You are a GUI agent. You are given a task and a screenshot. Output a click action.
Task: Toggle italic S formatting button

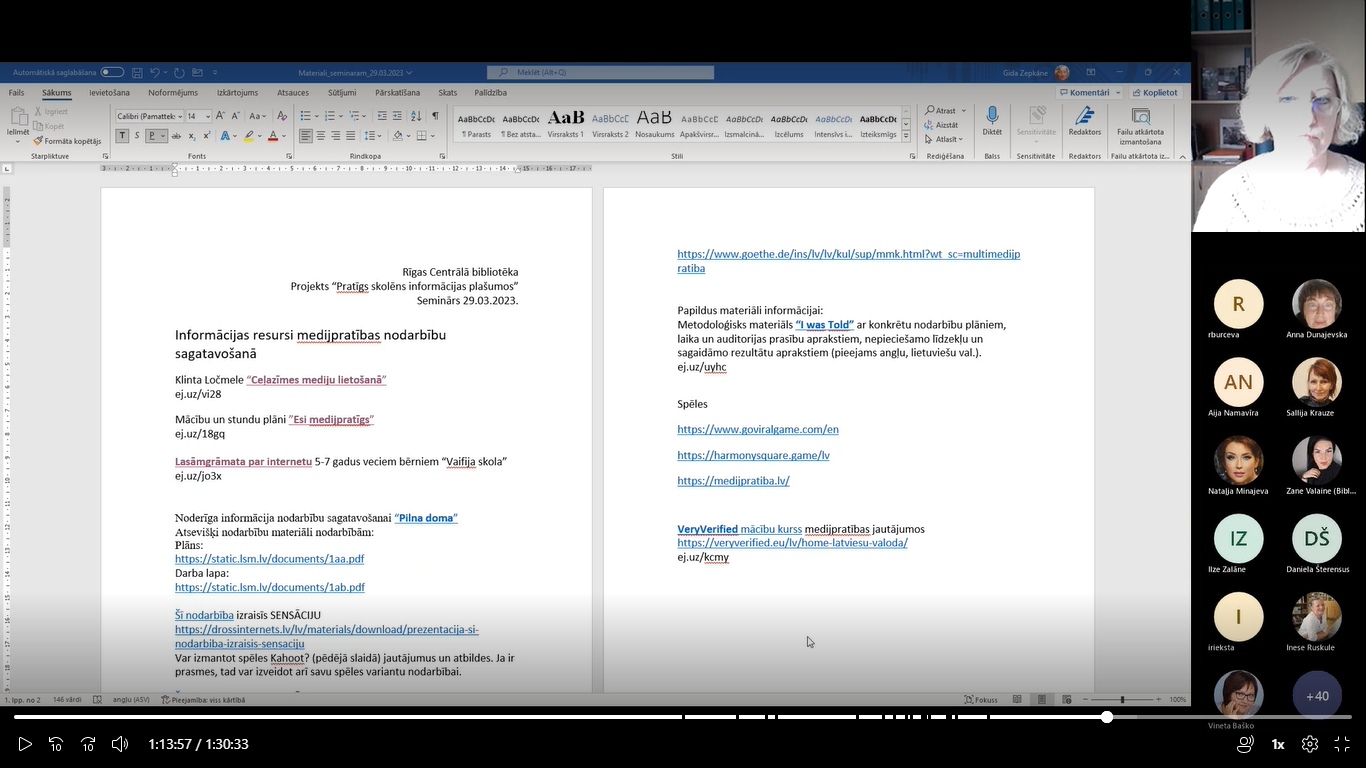point(137,136)
